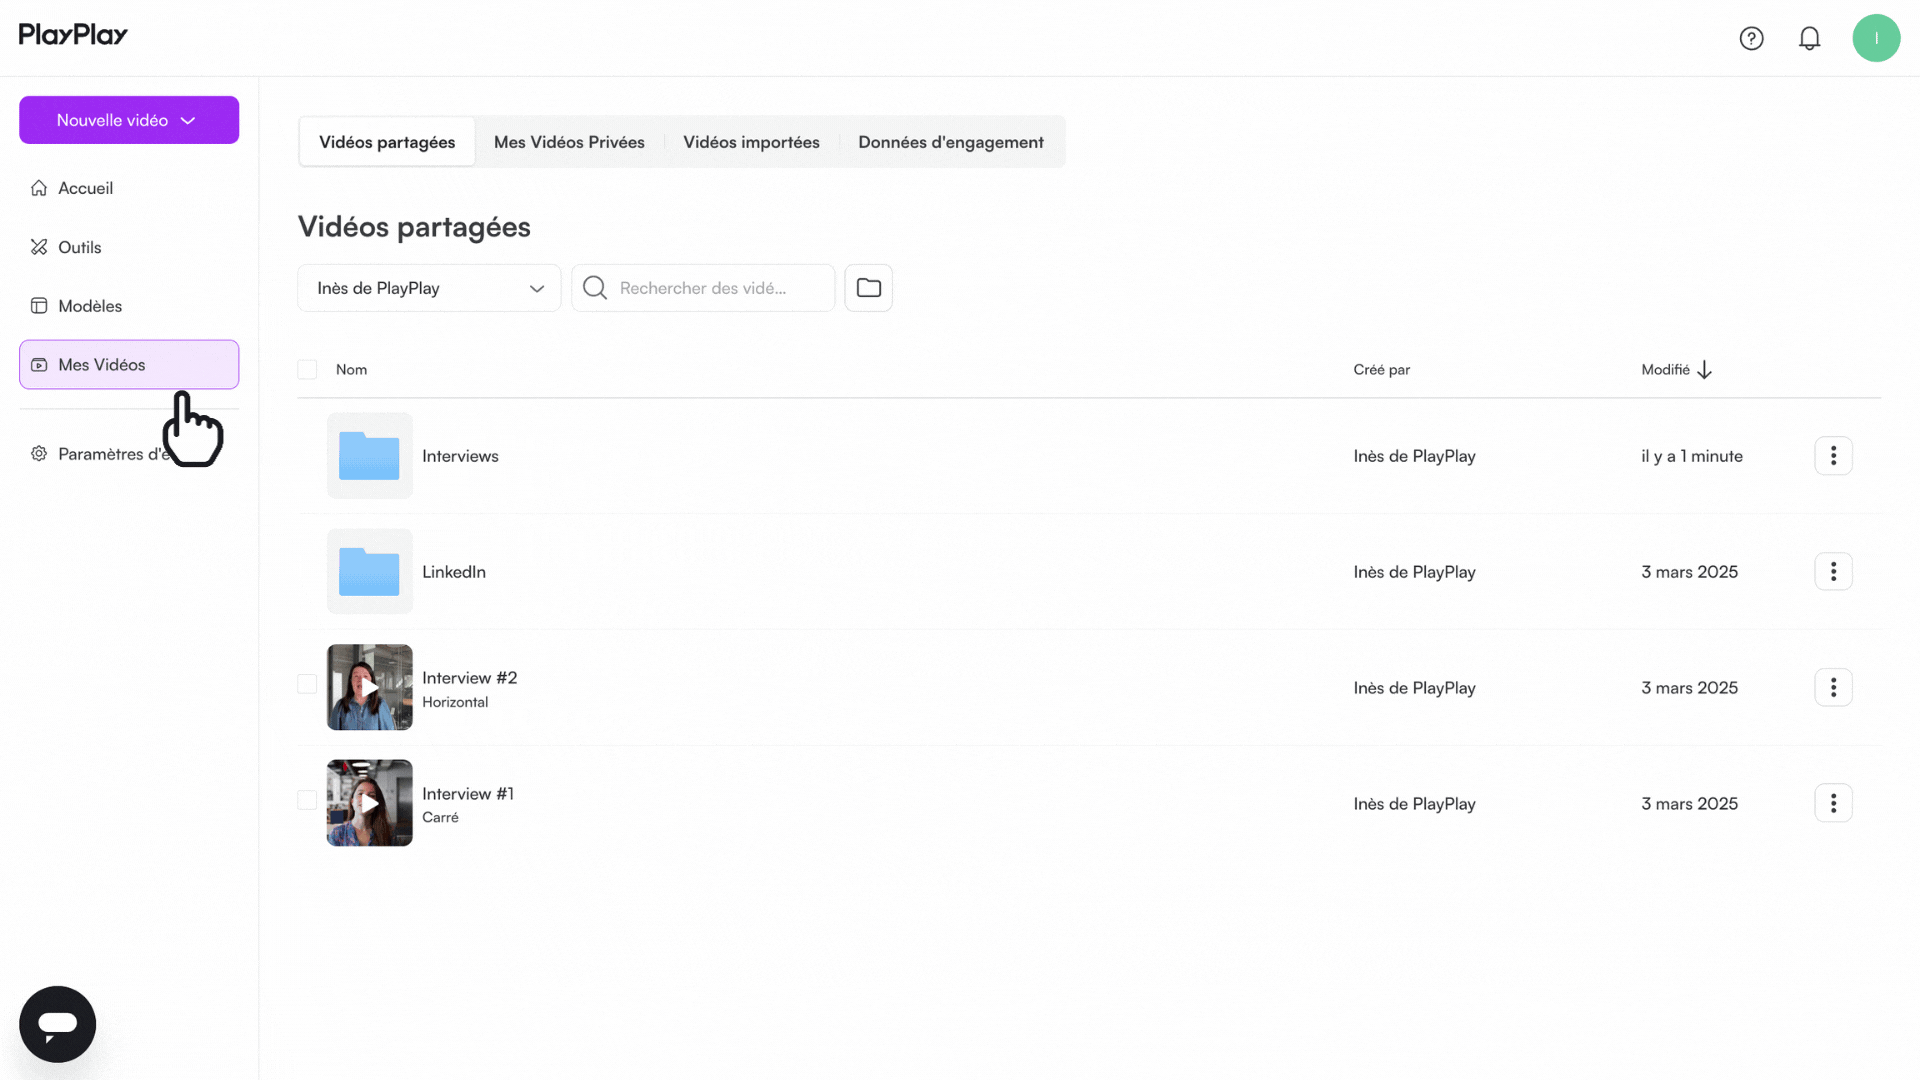
Task: Open more options for Interview #1
Action: click(1833, 804)
